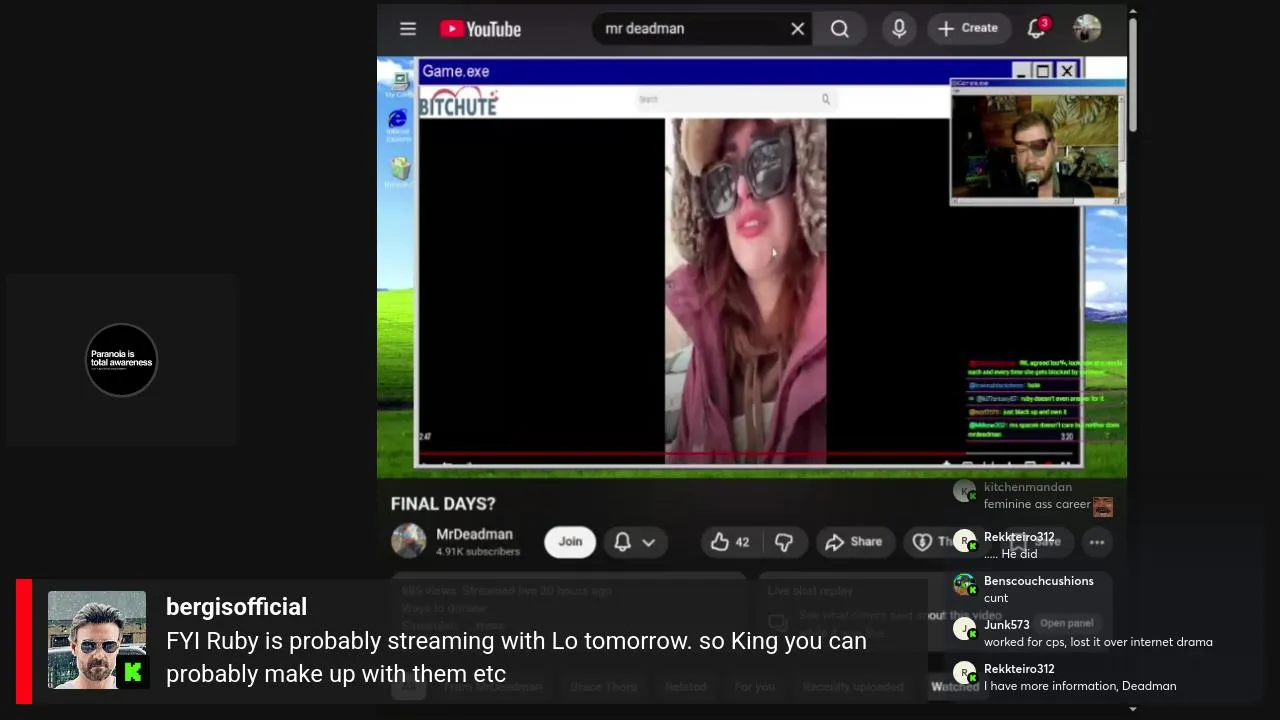This screenshot has height=720, width=1280.
Task: Click the green Kick badge on avatar
Action: point(132,673)
